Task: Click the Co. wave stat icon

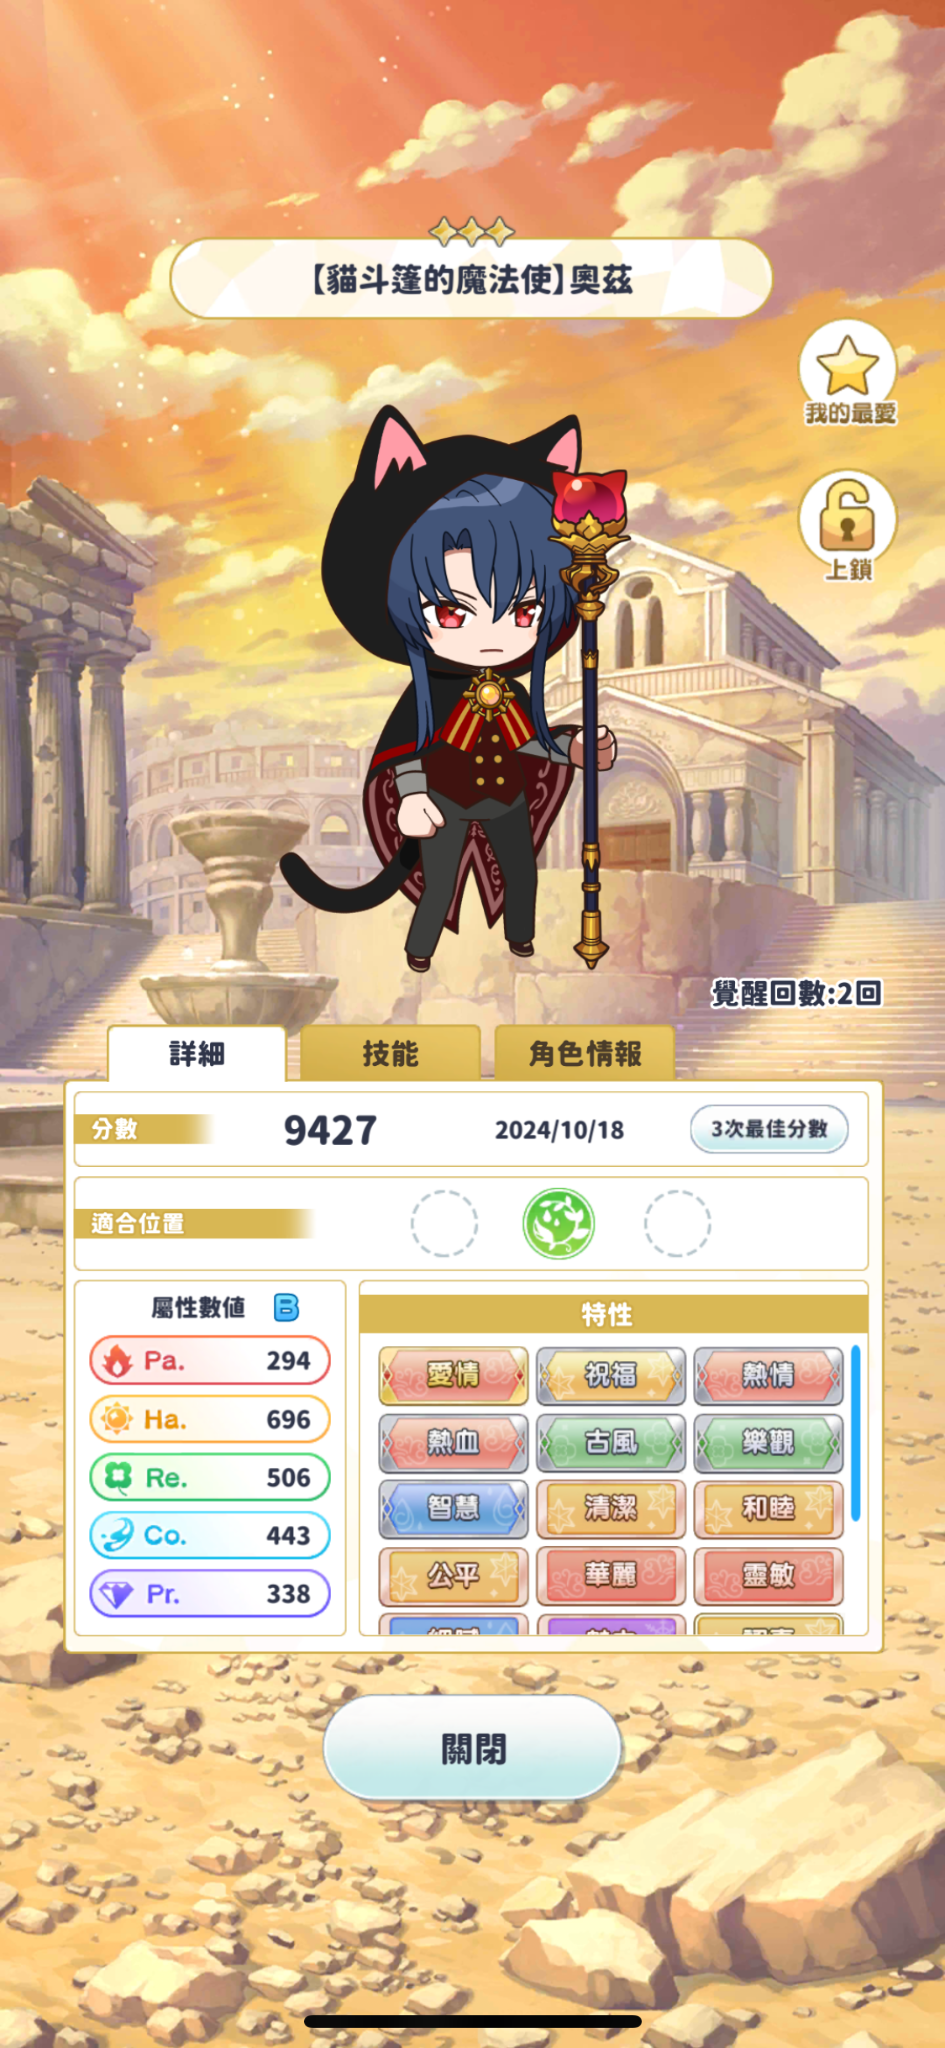Action: point(118,1535)
